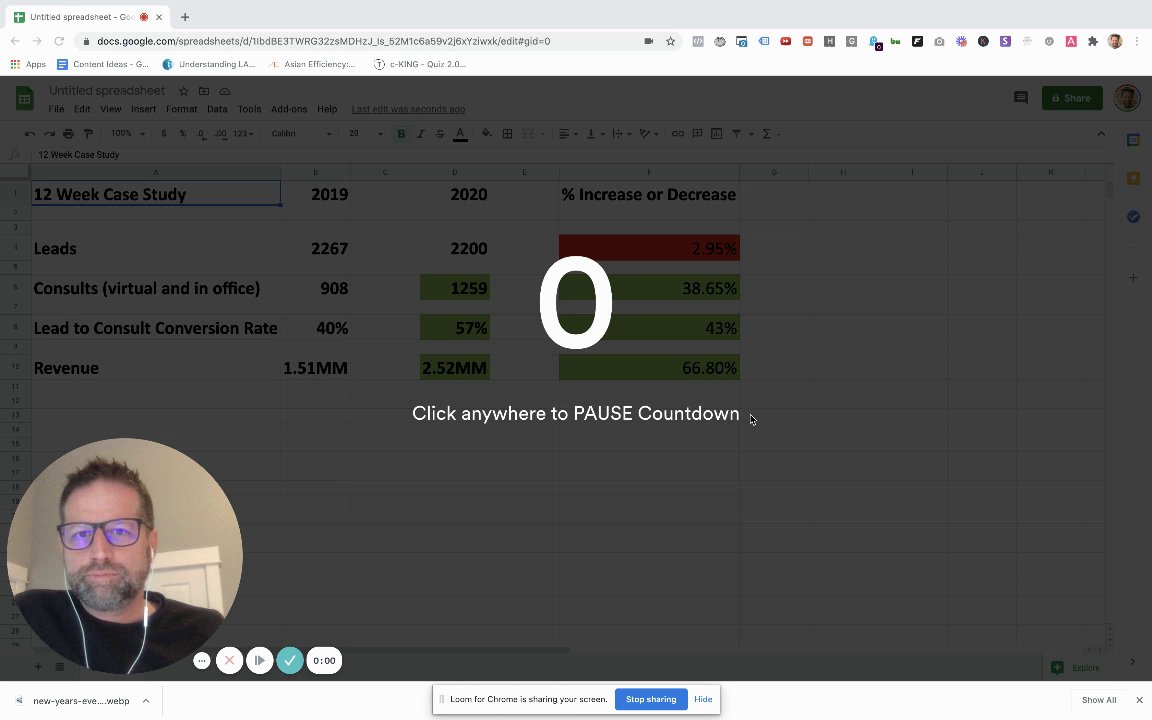Click the green Share button
Screen dimensions: 1152x720
[1072, 98]
